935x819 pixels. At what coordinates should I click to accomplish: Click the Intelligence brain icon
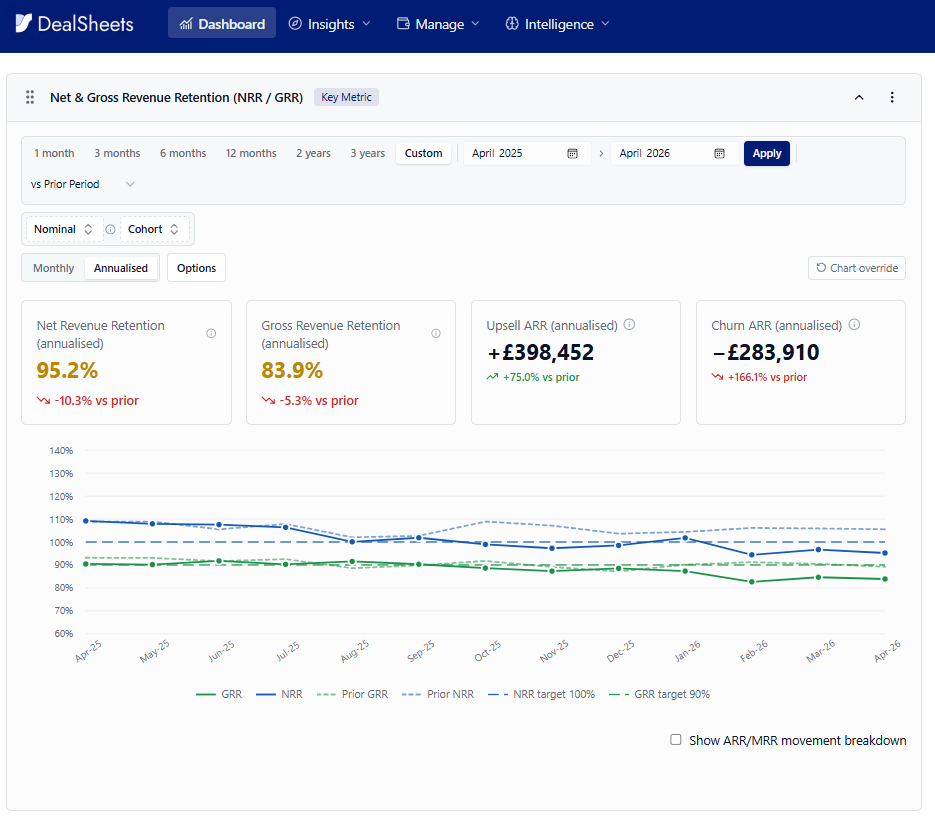click(512, 23)
